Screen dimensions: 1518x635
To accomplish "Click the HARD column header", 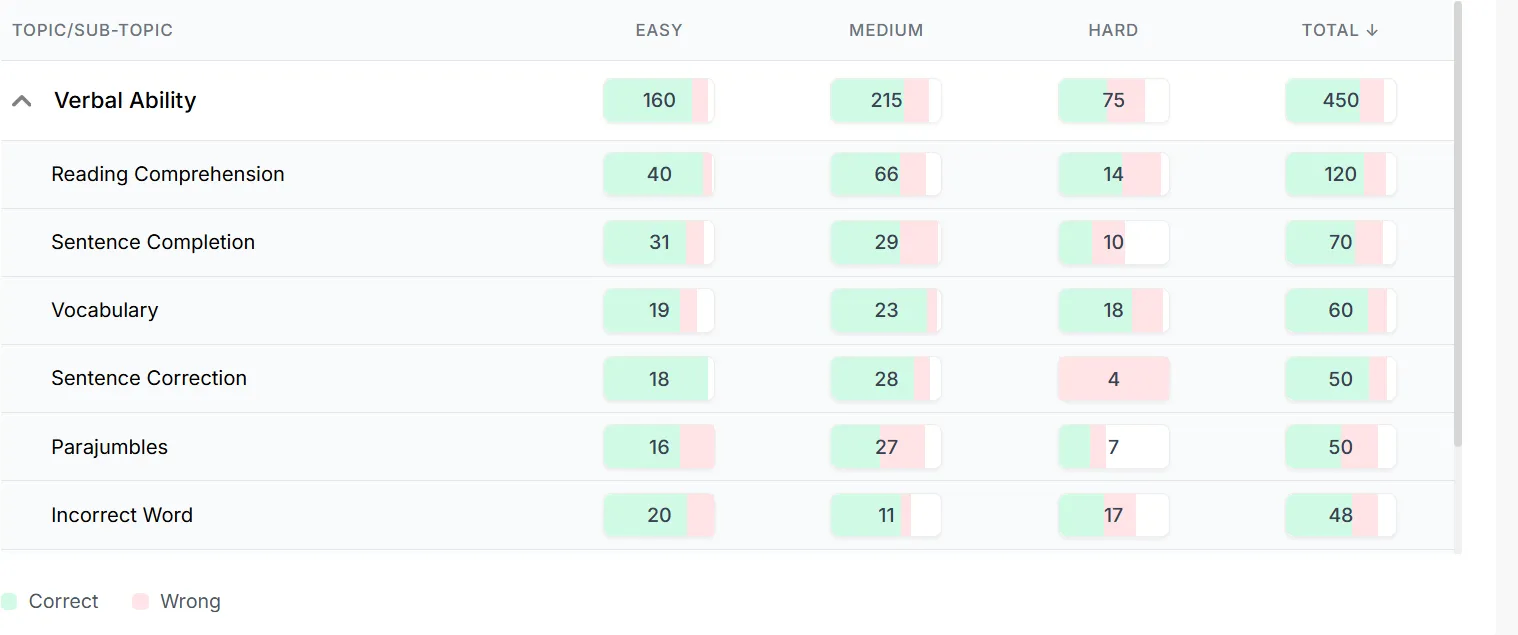I will [1113, 30].
